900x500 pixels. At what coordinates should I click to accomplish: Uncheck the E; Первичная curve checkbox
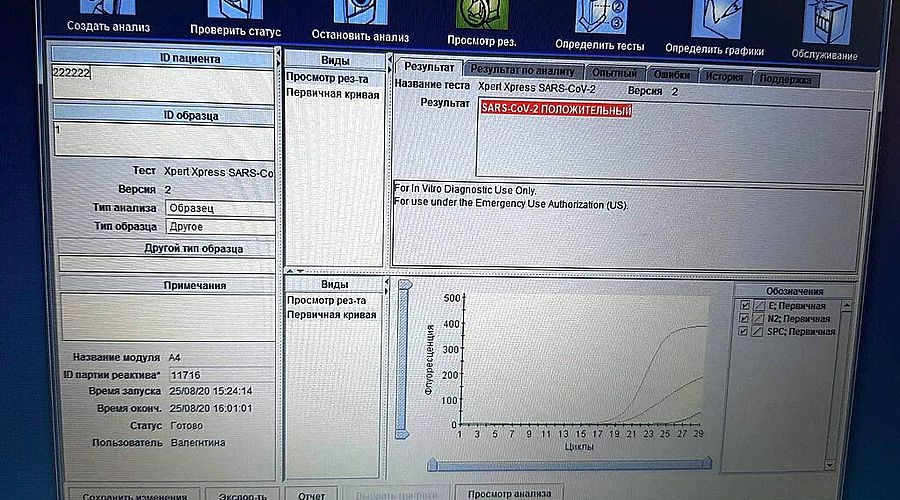pos(742,305)
